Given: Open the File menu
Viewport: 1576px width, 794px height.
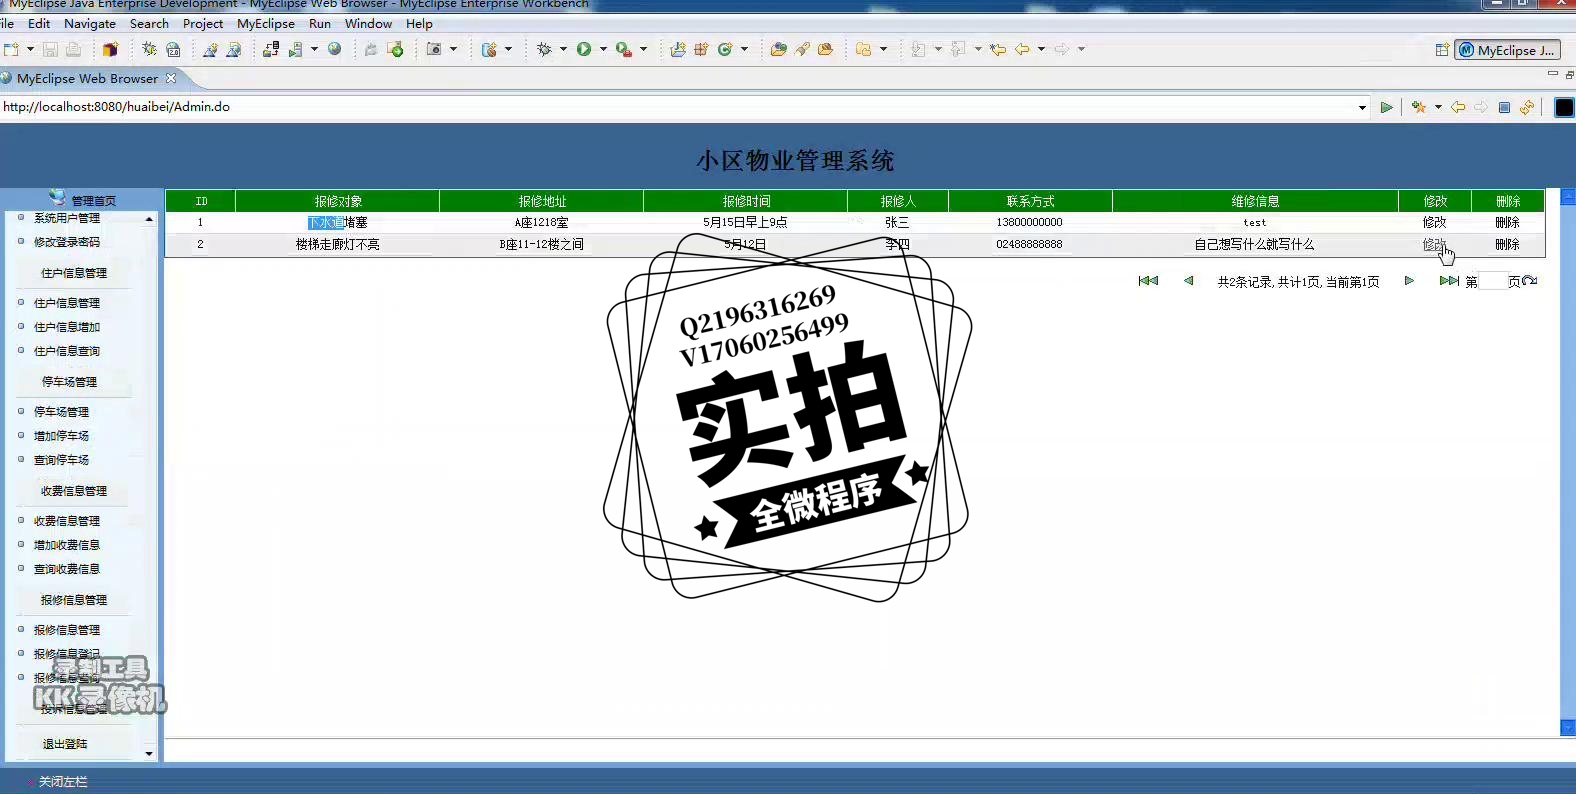Looking at the screenshot, I should coord(7,23).
